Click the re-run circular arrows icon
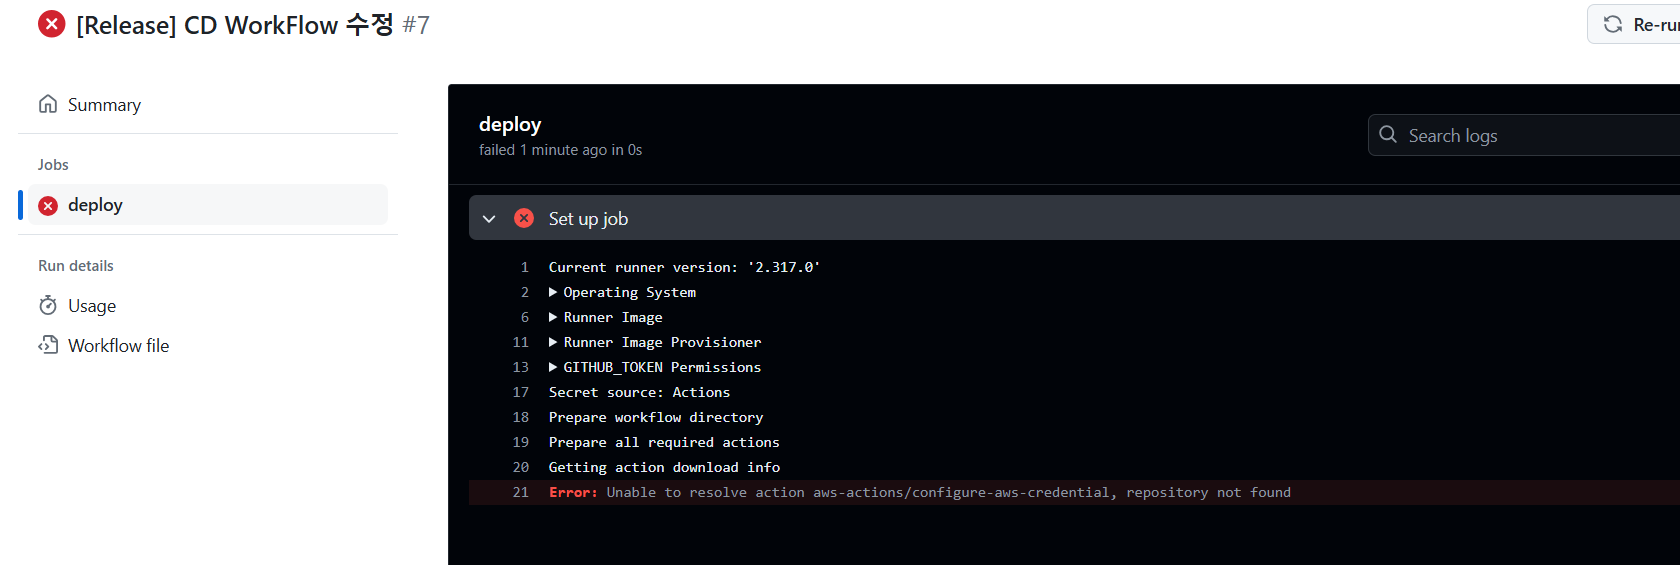The width and height of the screenshot is (1680, 565). point(1613,24)
